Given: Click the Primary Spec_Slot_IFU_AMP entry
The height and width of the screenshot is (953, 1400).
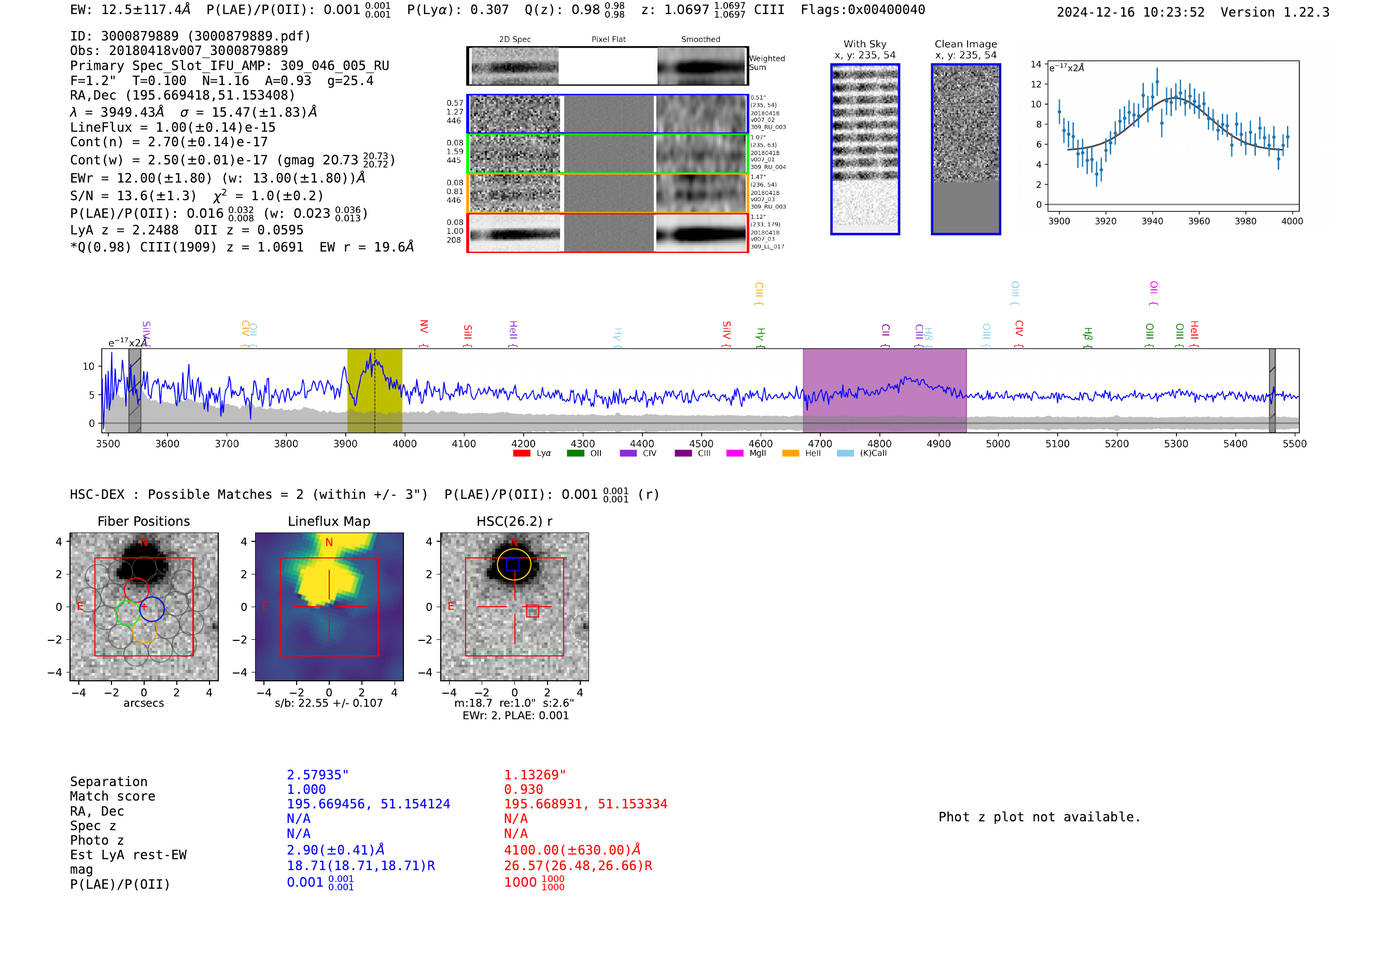Looking at the screenshot, I should (x=230, y=66).
